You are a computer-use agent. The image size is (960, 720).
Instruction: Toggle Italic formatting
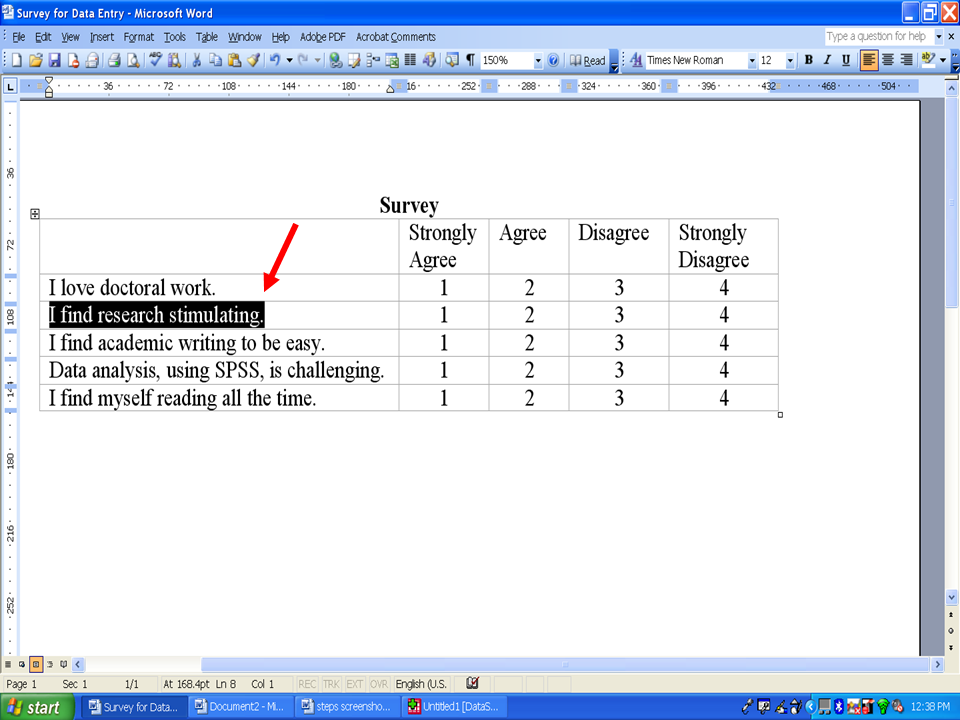pos(827,60)
